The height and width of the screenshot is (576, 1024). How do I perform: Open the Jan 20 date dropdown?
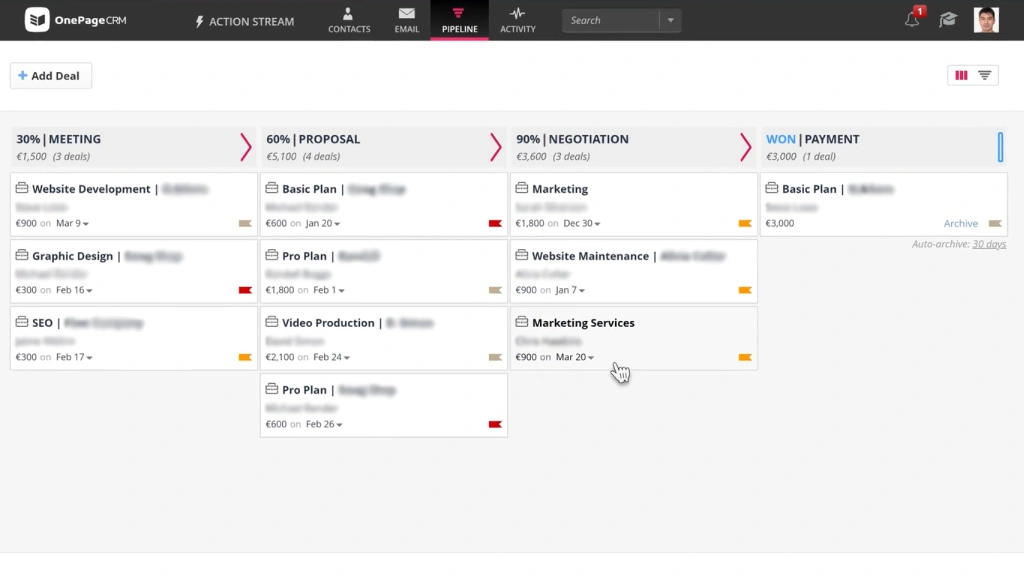pos(323,223)
